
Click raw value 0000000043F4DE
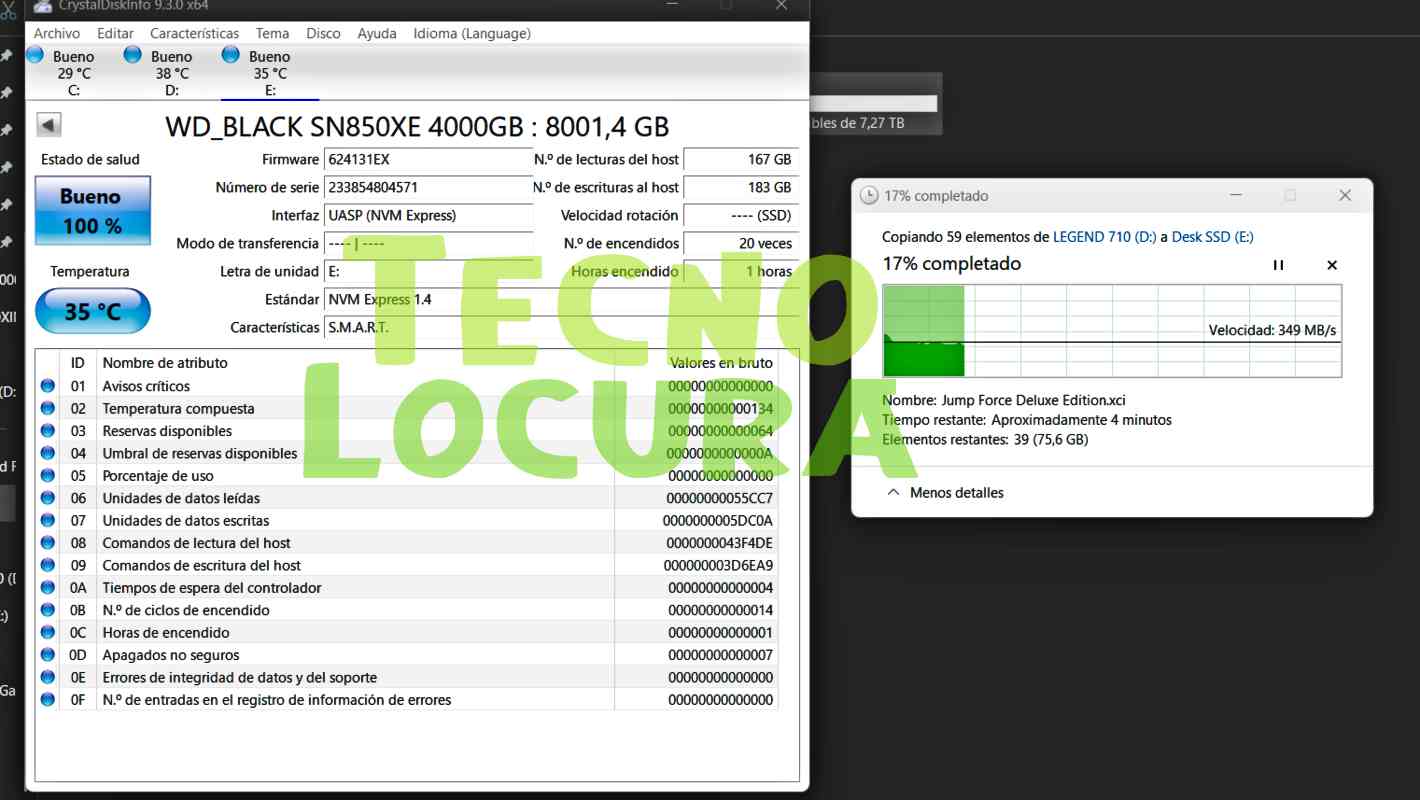tap(720, 543)
